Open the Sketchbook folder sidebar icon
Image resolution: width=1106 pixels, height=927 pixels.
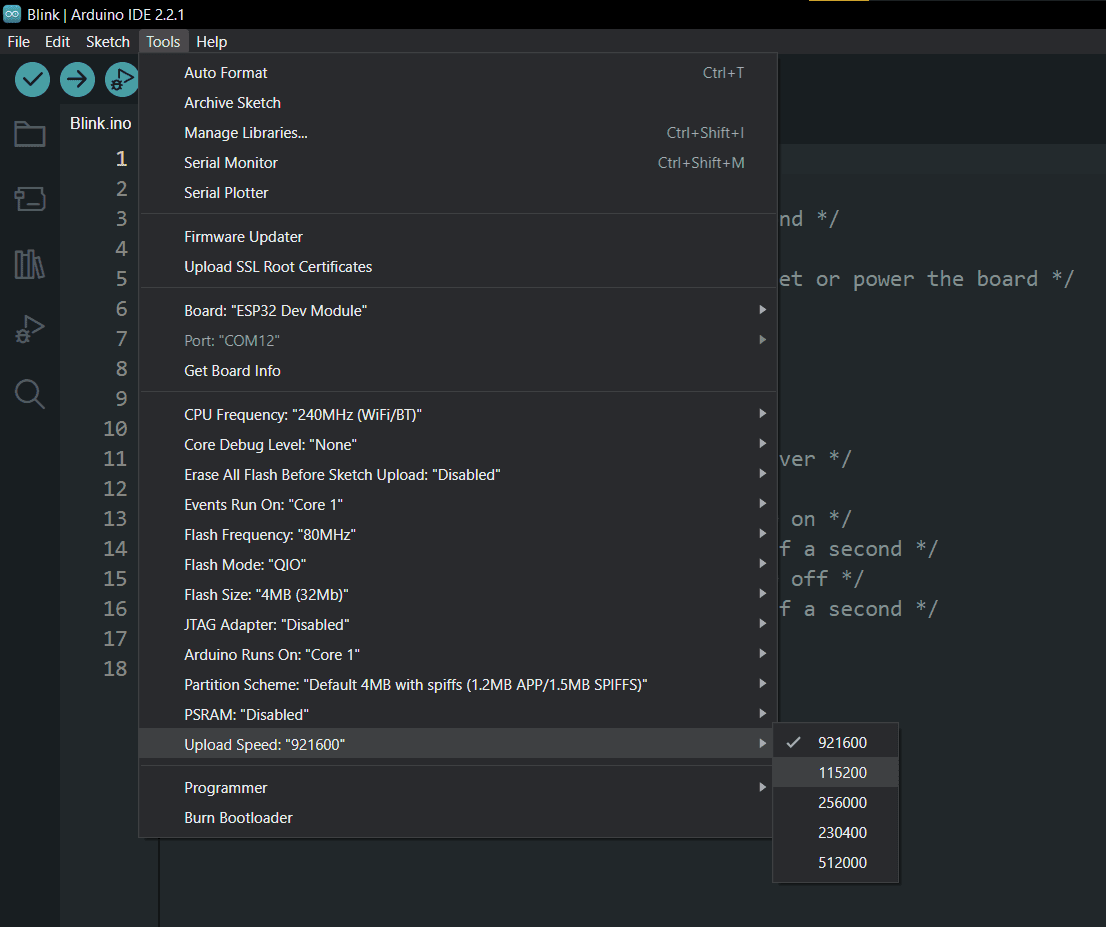click(30, 133)
